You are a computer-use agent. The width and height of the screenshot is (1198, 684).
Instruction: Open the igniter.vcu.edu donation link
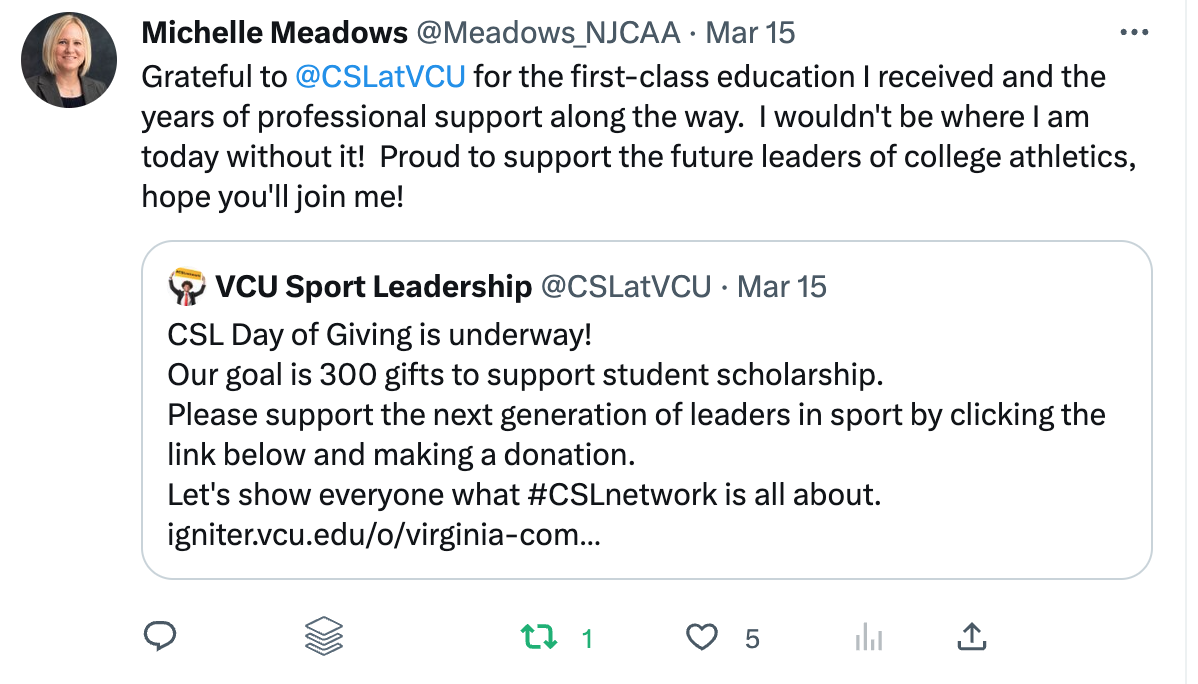click(x=384, y=535)
